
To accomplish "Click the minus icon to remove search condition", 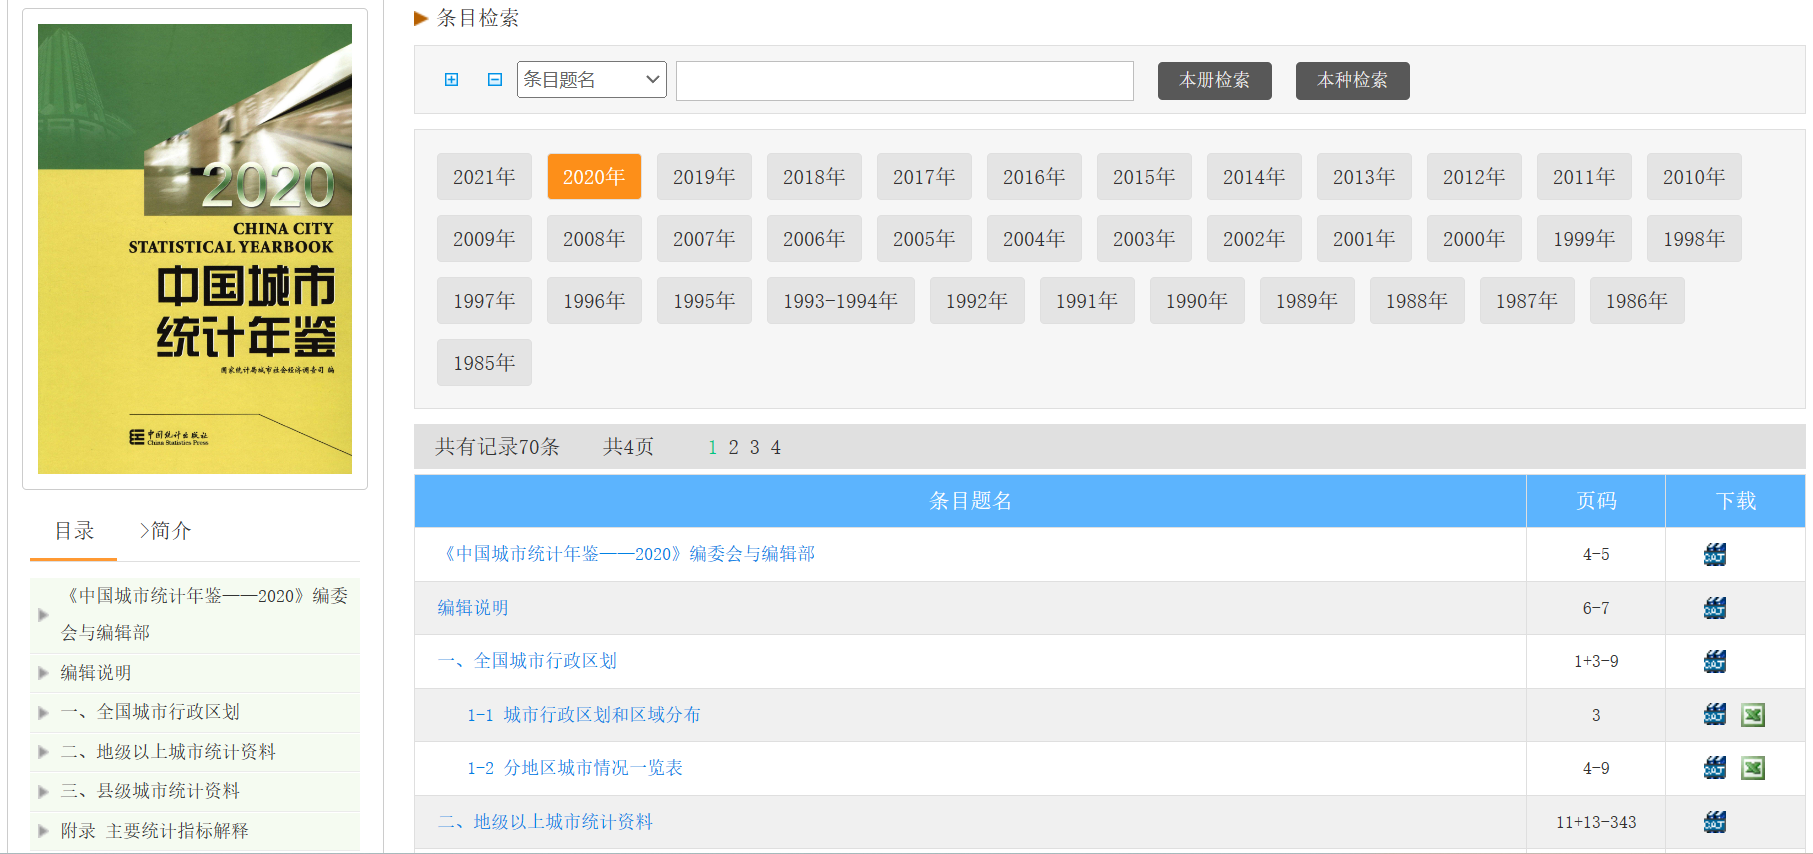I will (x=494, y=80).
